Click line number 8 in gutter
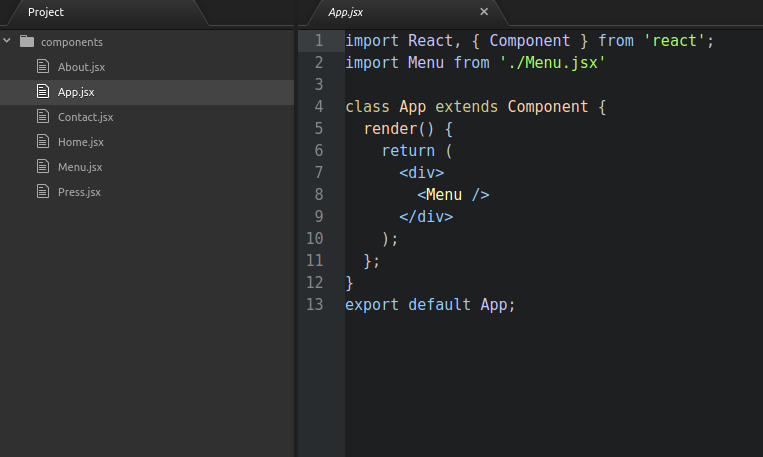The height and width of the screenshot is (457, 763). (319, 194)
